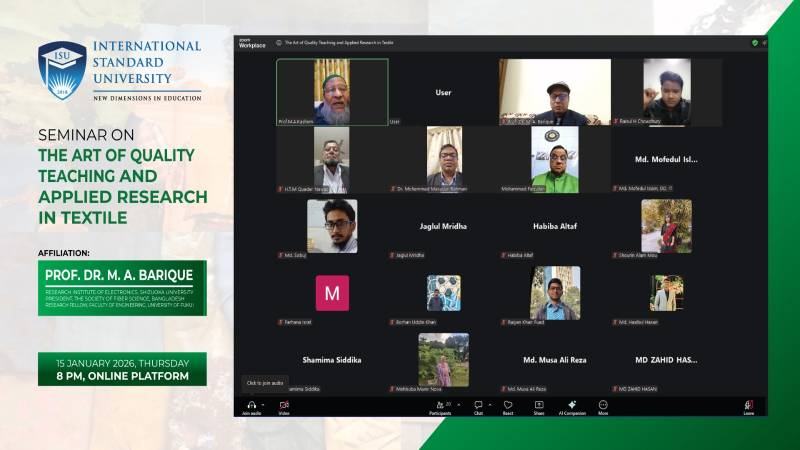
Task: Click the meeting info icon beside the title
Action: [x=279, y=43]
